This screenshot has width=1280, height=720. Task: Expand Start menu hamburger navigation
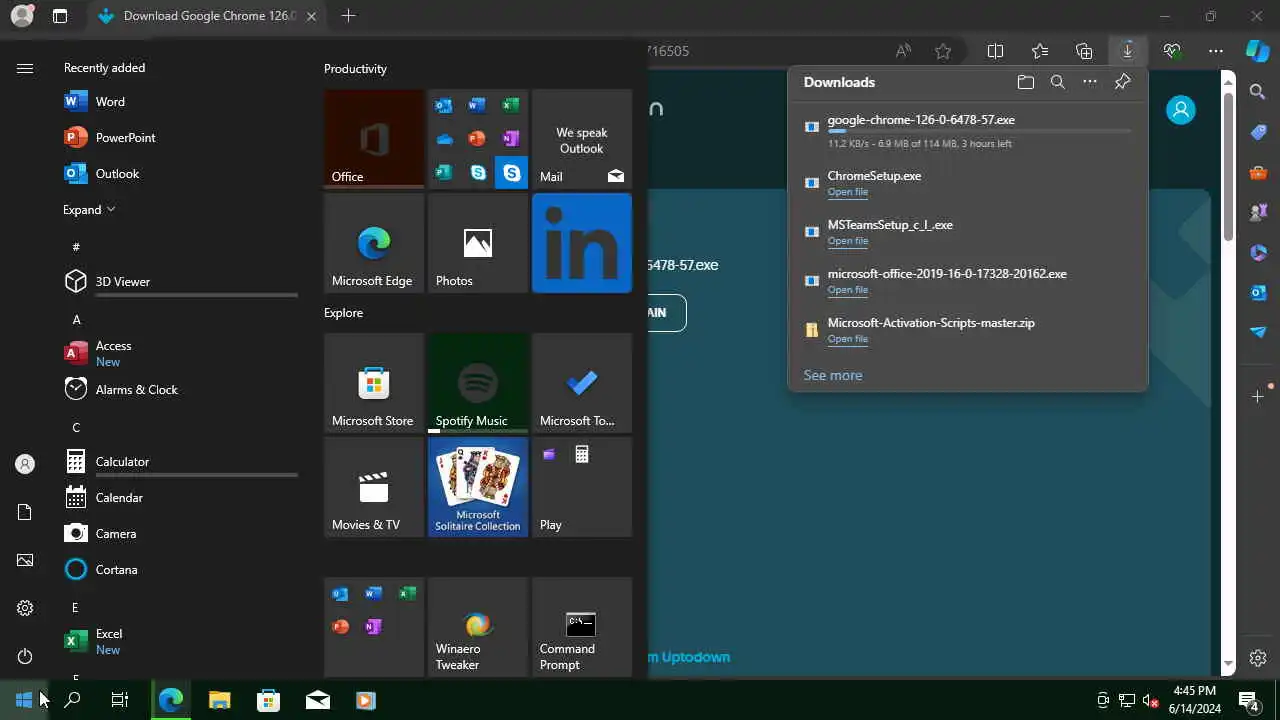[x=25, y=68]
